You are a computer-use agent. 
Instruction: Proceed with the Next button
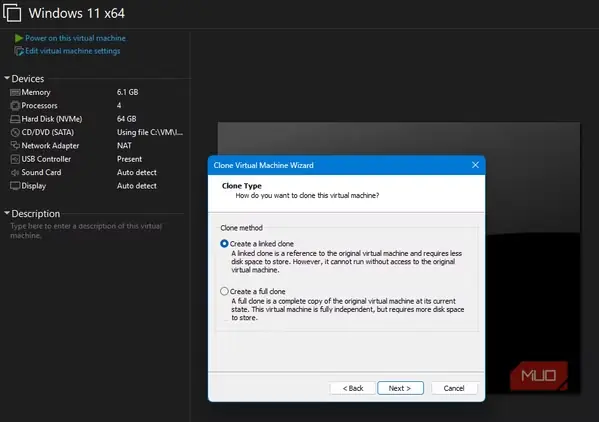coord(400,388)
